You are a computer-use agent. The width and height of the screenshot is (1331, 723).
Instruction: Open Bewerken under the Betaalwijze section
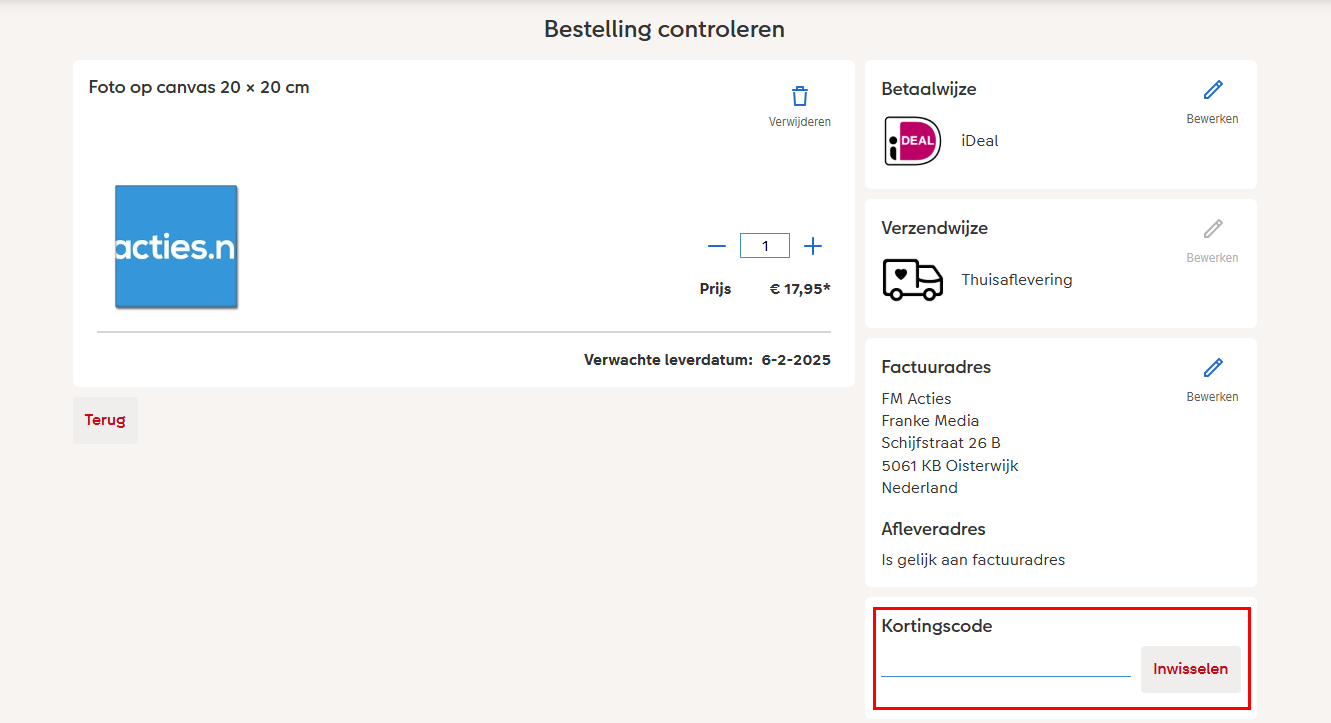[1212, 118]
